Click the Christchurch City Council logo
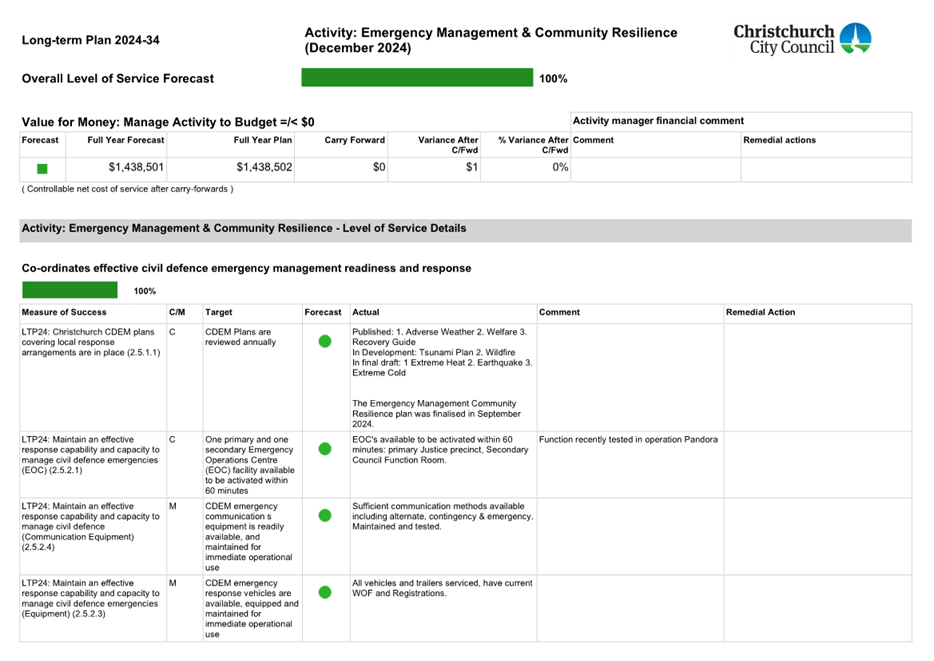 pyautogui.click(x=802, y=39)
